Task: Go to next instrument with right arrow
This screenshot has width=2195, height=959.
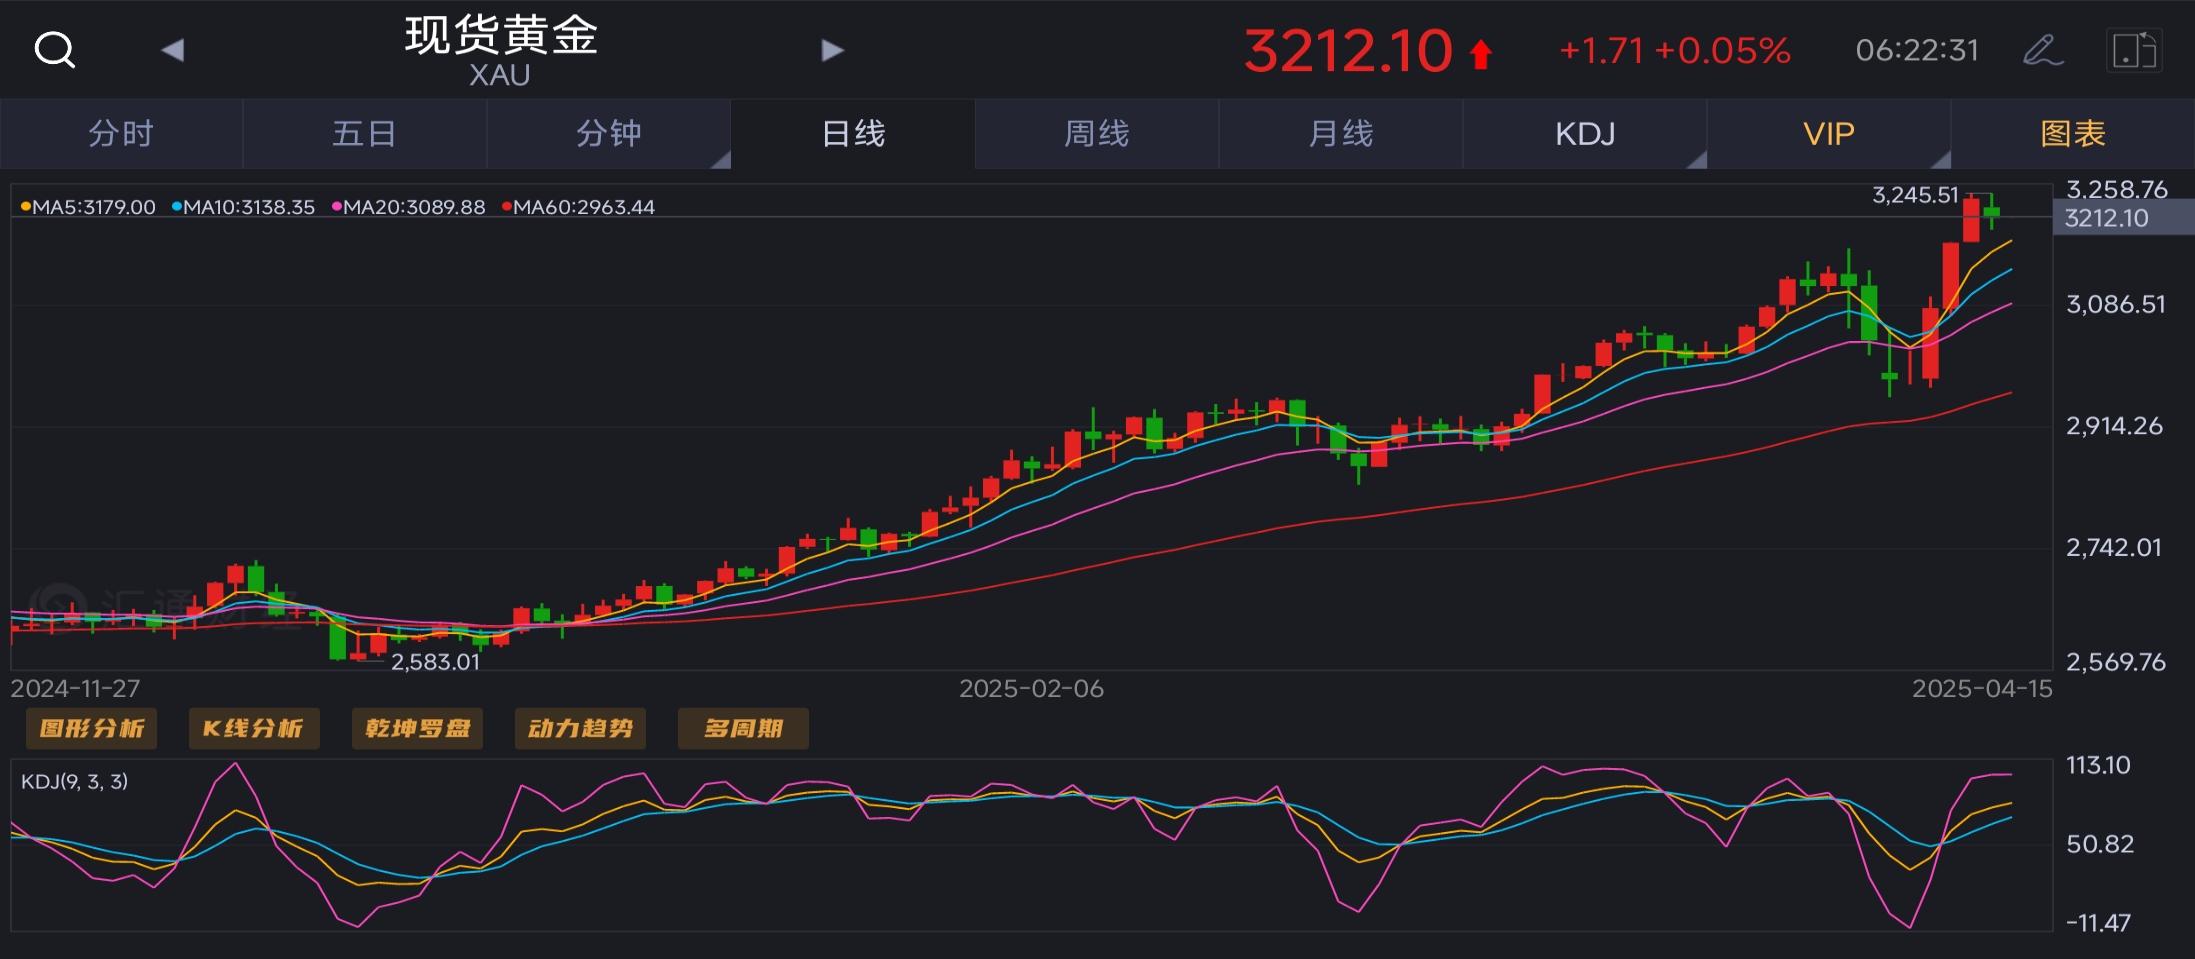Action: point(832,50)
